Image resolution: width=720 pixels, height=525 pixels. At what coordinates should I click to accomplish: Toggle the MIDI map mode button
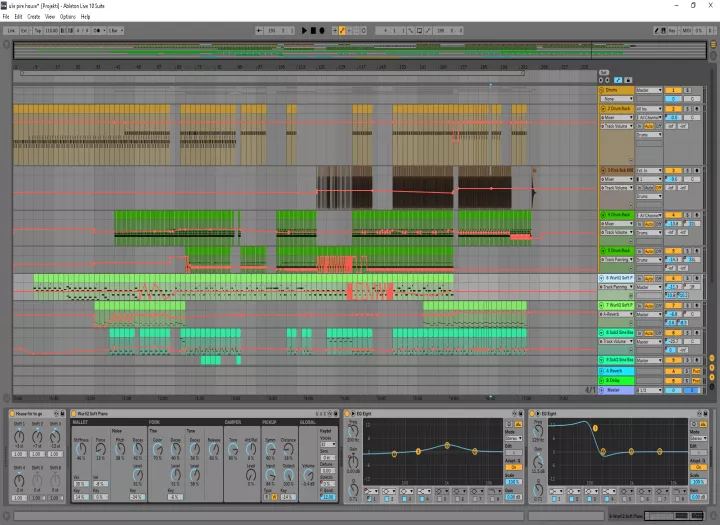(686, 31)
